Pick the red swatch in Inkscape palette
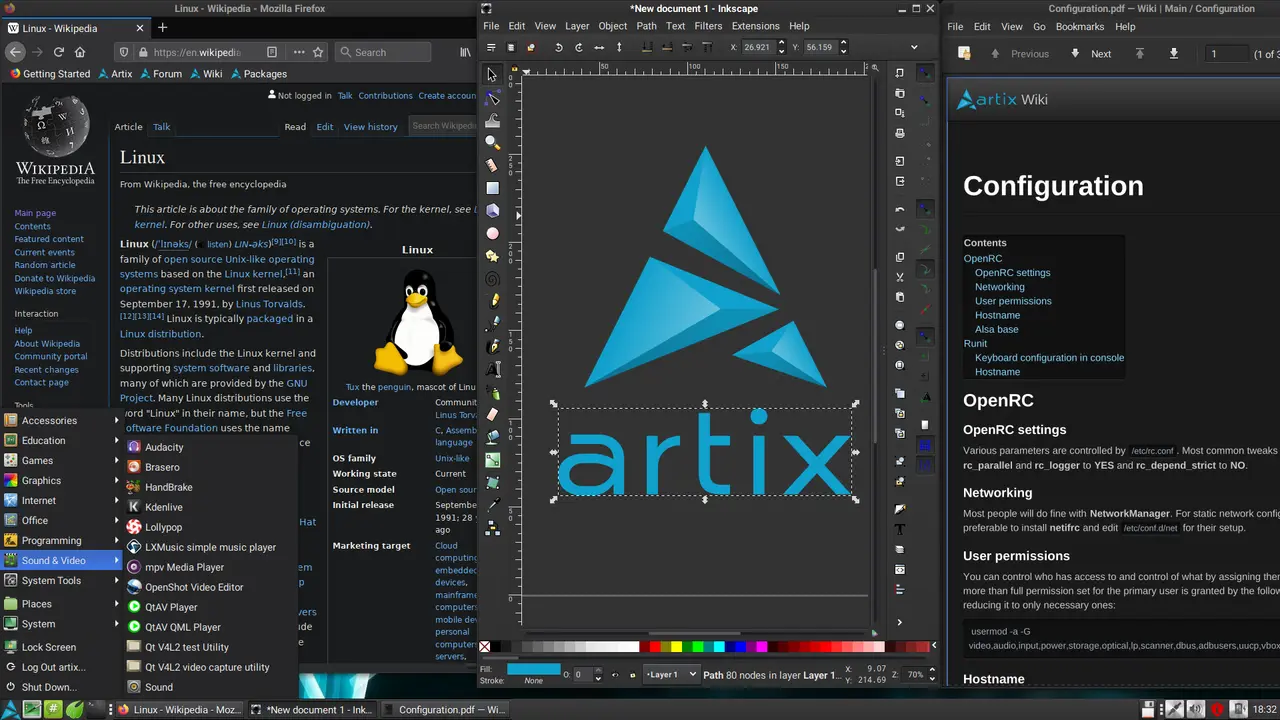Viewport: 1280px width, 720px height. point(656,647)
